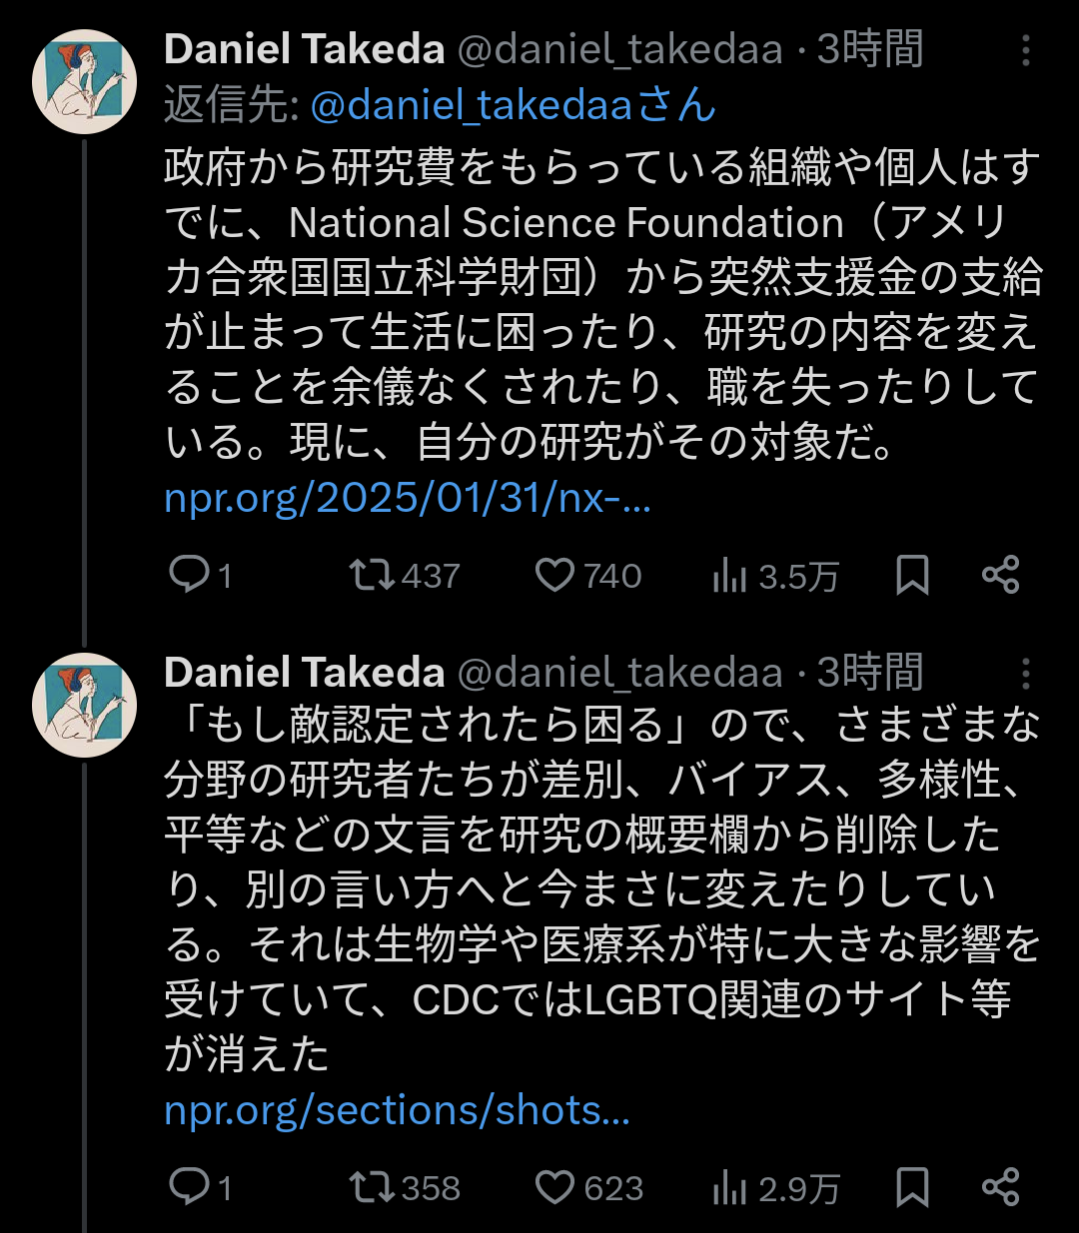The width and height of the screenshot is (1079, 1233).
Task: Like the first tweet with 740 likes
Action: (x=555, y=575)
